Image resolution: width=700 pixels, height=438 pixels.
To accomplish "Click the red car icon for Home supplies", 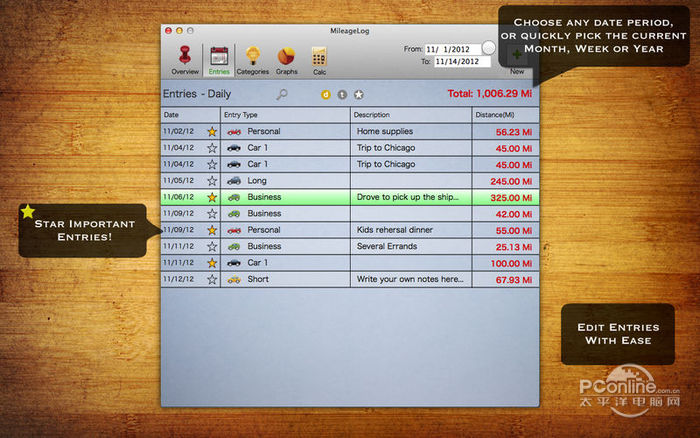I will (234, 132).
